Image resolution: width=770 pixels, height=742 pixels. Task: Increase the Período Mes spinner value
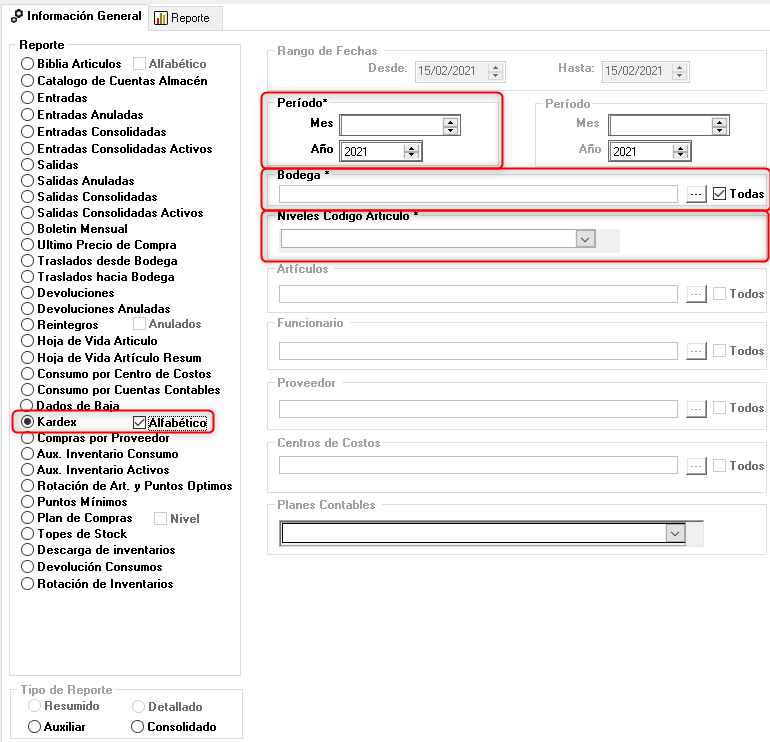pos(450,121)
